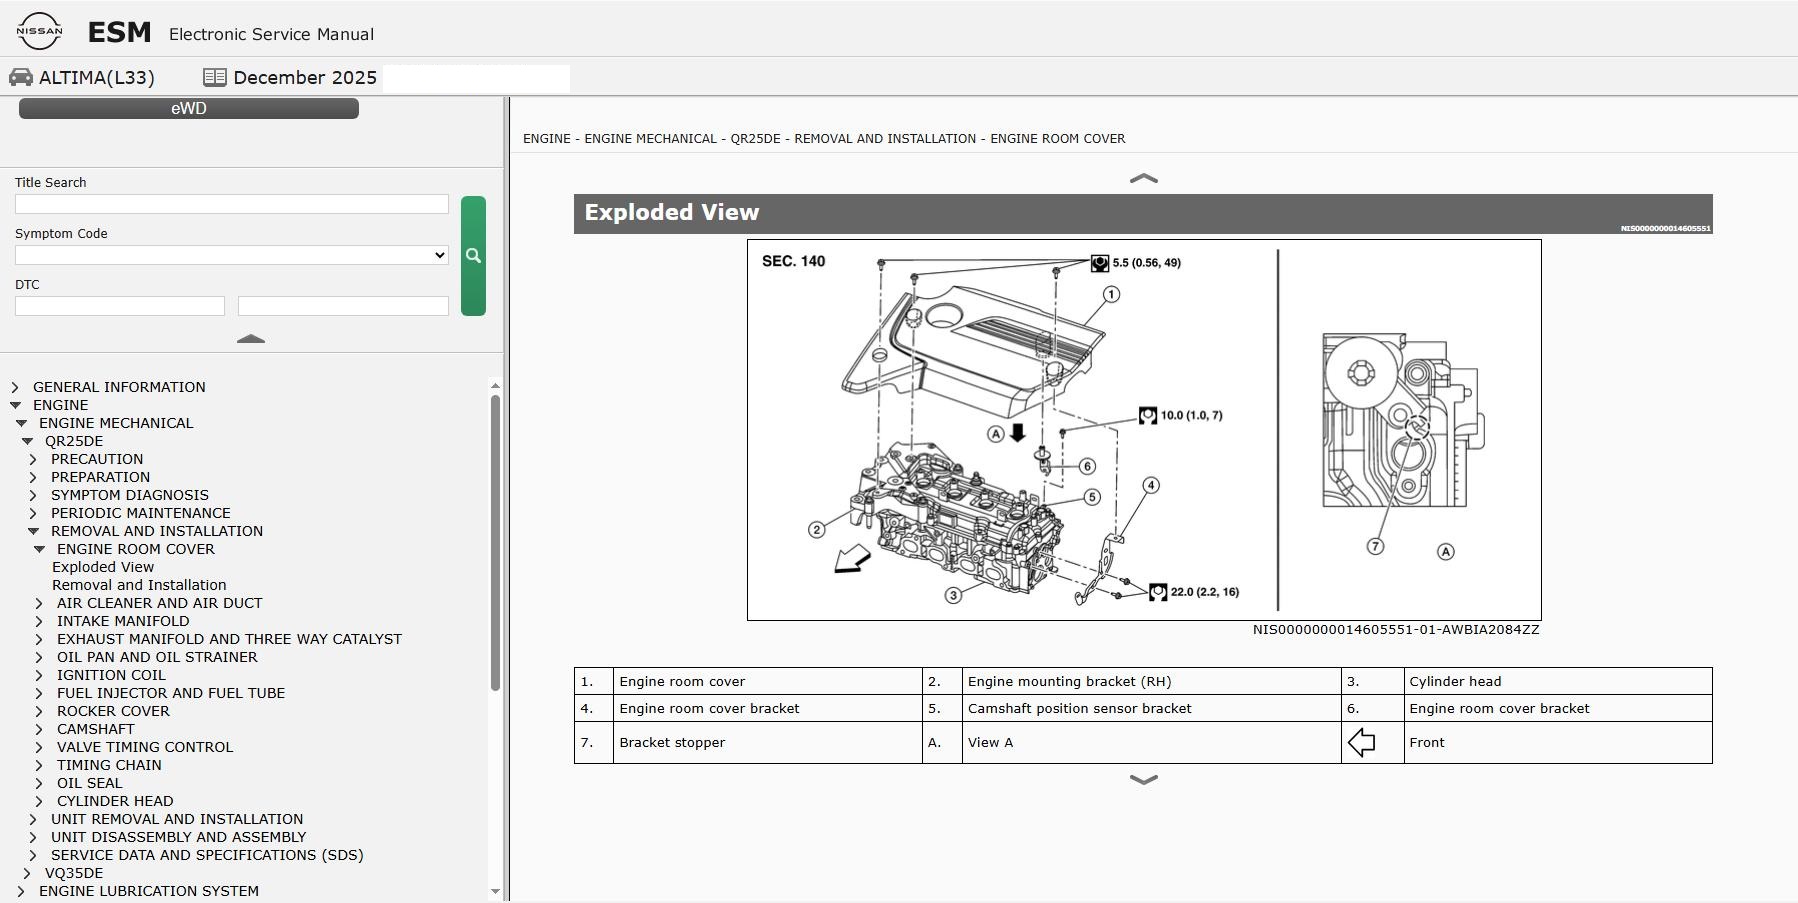
Task: Expand the PRECAUTION node
Action: pos(33,459)
